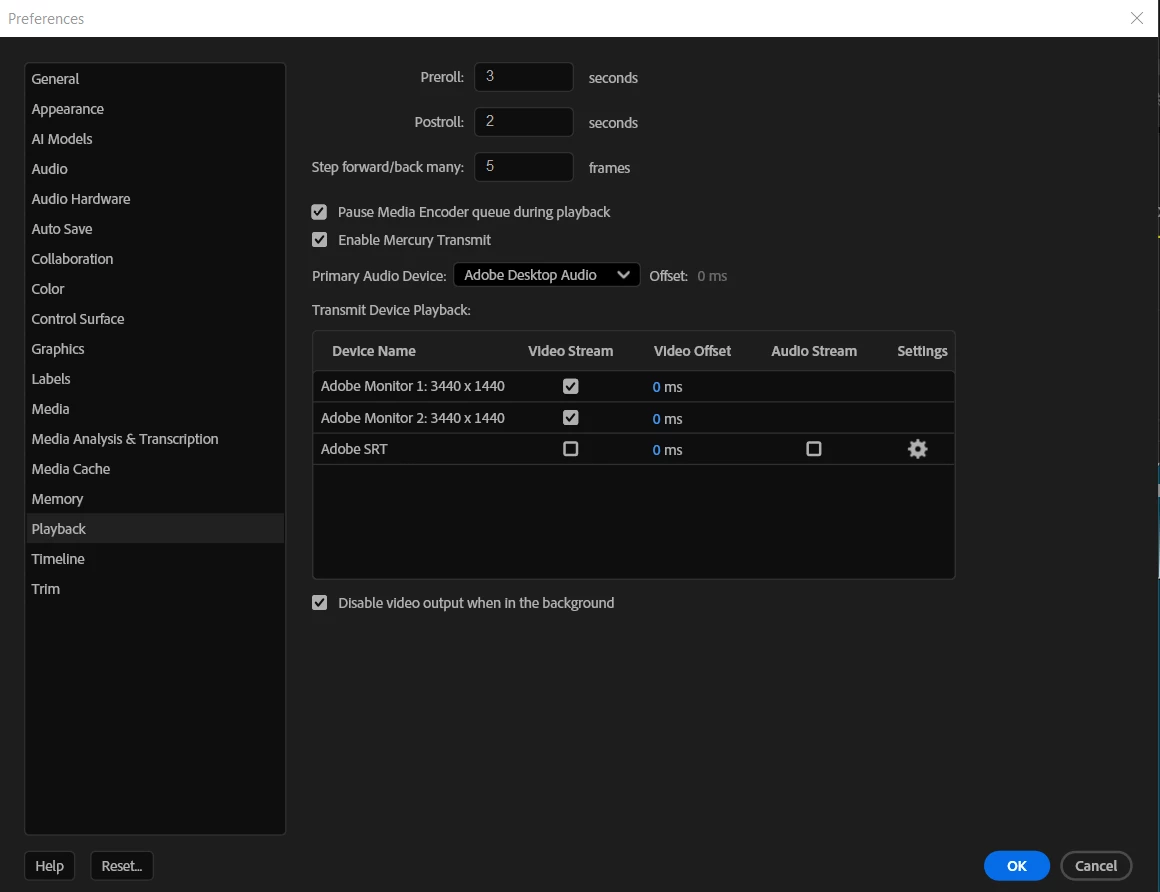
Task: Toggle Disable video output in background
Action: point(319,603)
